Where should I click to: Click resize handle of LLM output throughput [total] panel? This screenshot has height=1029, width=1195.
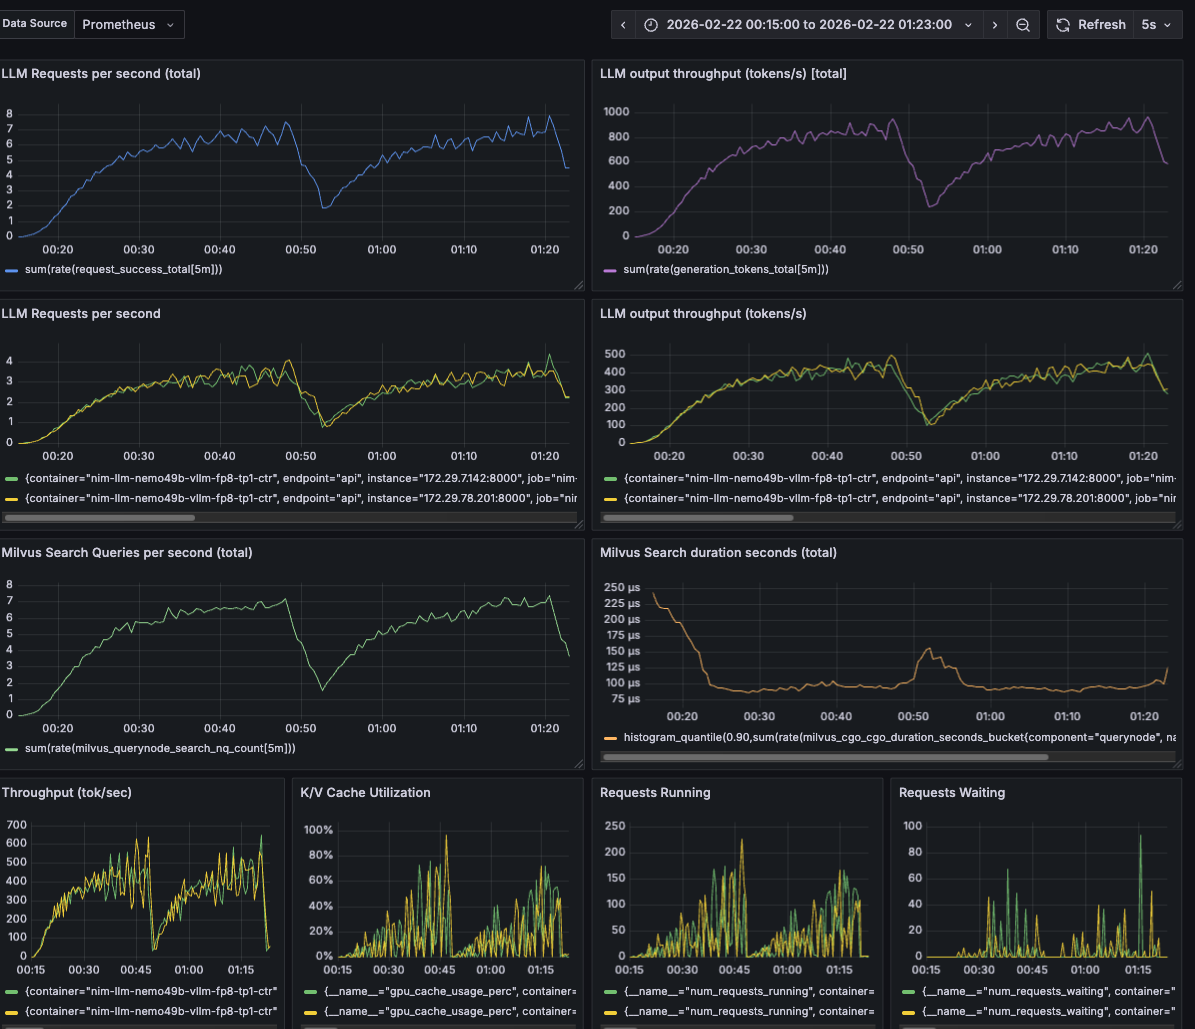coord(1177,286)
